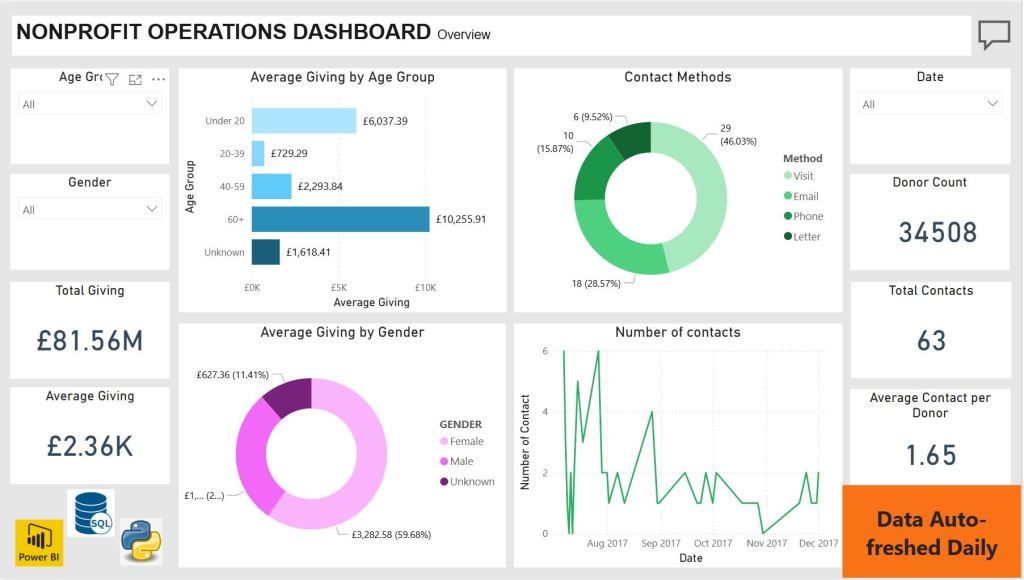Click the Data Auto-freshed Daily banner
Screen dimensions: 1024x580
click(x=931, y=532)
